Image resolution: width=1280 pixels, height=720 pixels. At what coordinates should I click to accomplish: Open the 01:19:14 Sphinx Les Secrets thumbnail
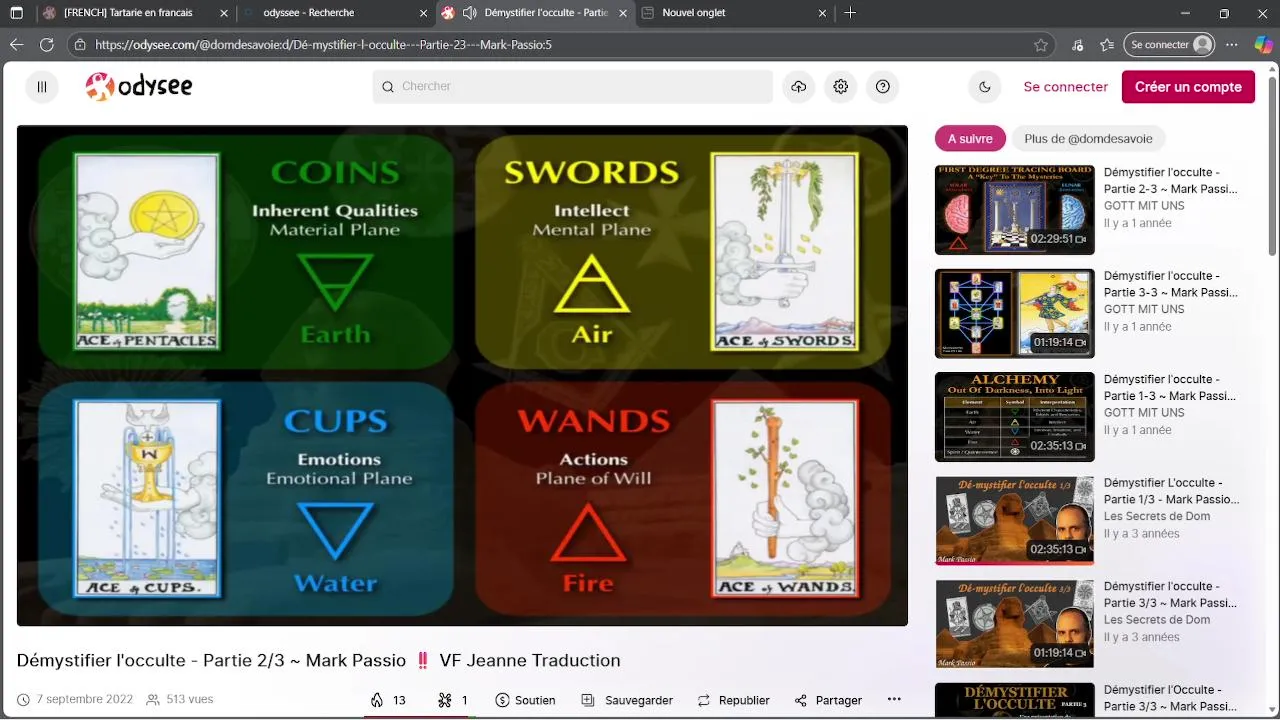tap(1014, 624)
